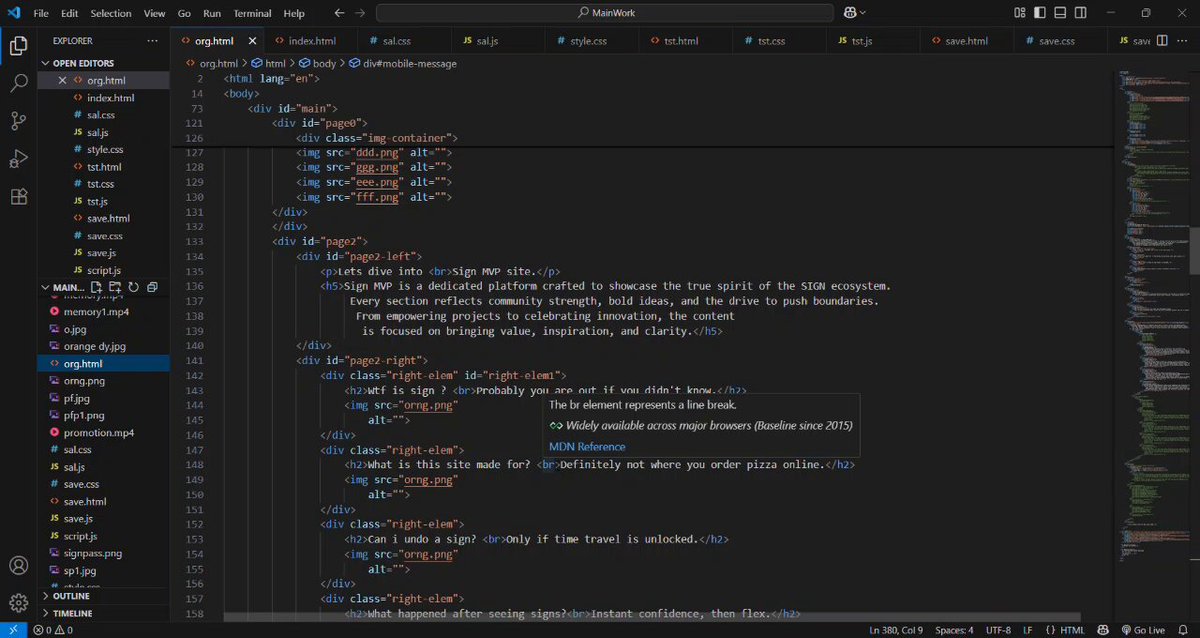The image size is (1200, 638).
Task: Click the VS Code logo in the title bar
Action: click(x=13, y=13)
